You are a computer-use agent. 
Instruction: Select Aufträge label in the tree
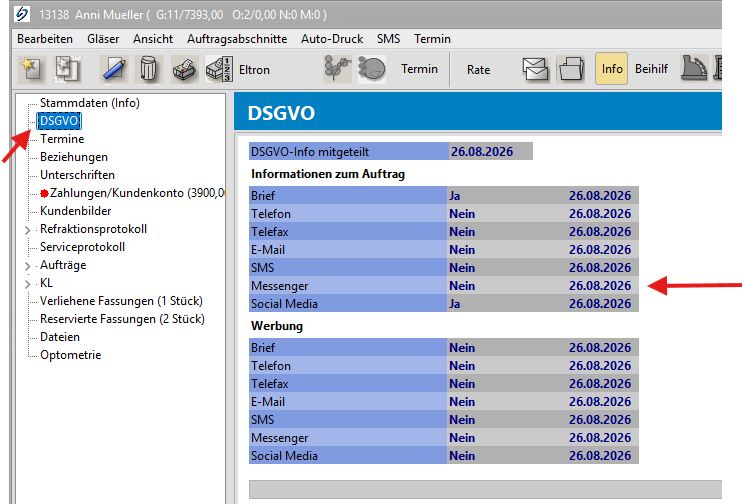[x=63, y=265]
